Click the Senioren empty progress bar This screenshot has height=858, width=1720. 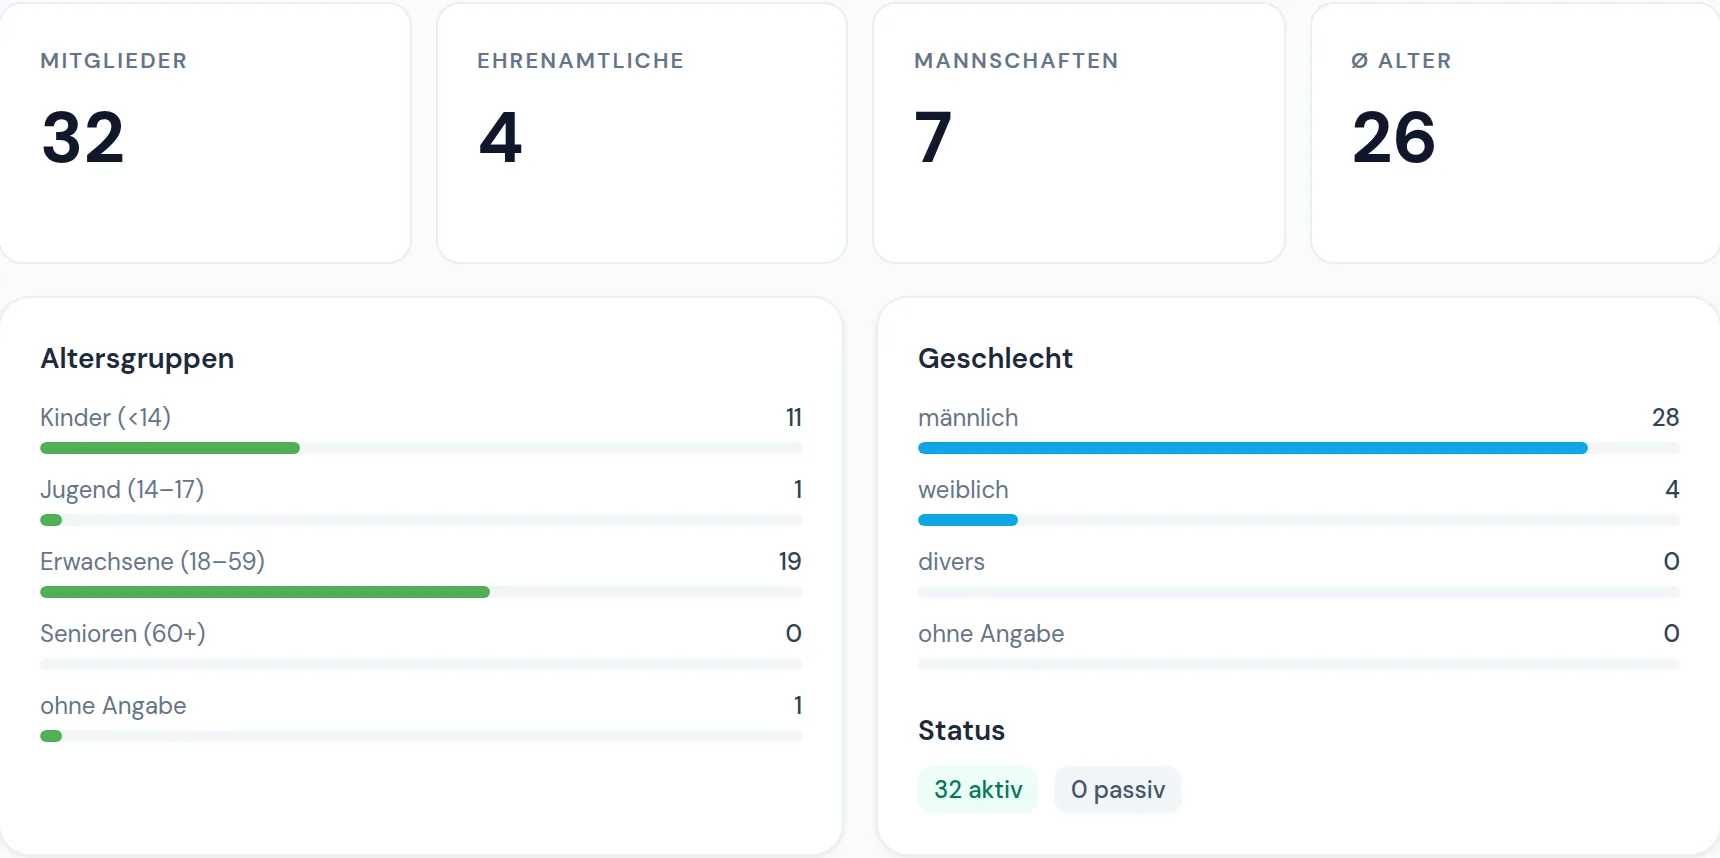[x=421, y=664]
